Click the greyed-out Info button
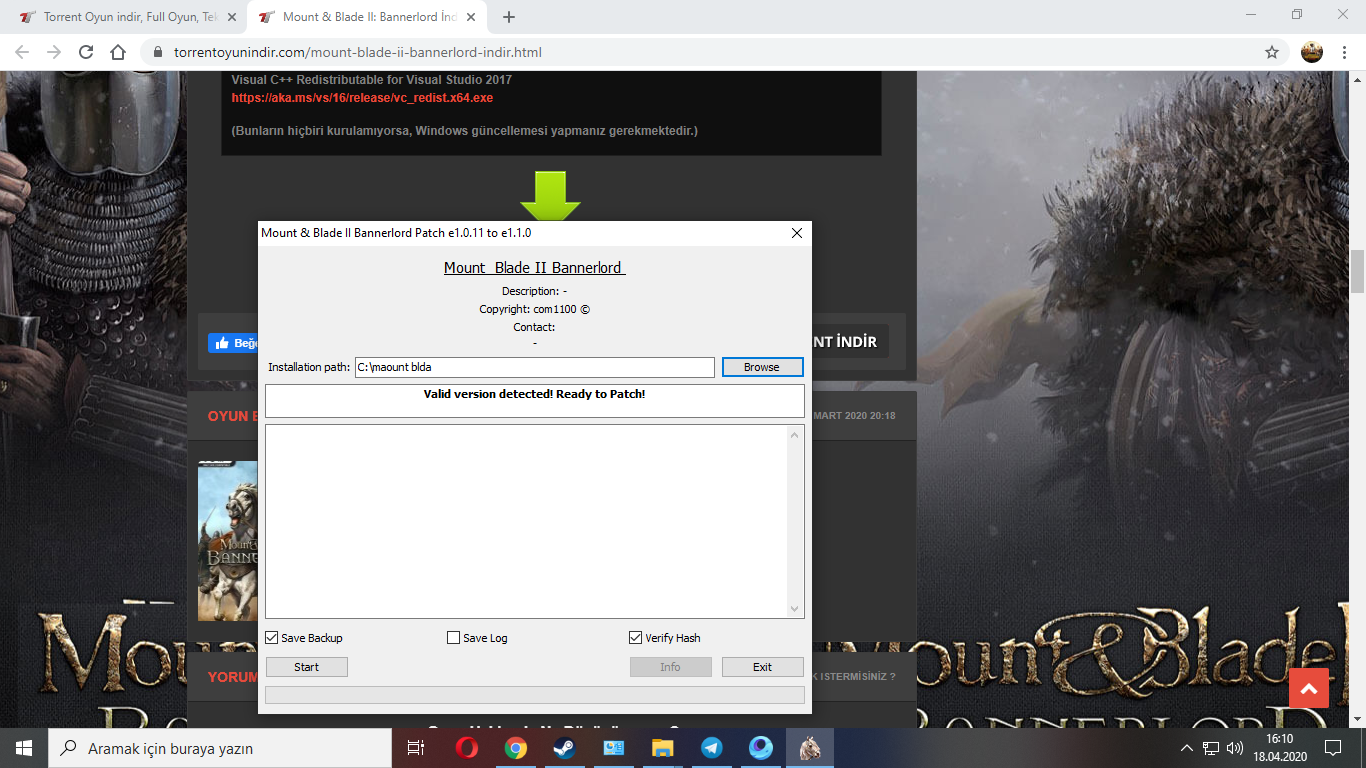Screen dimensions: 1366x768 pos(671,667)
